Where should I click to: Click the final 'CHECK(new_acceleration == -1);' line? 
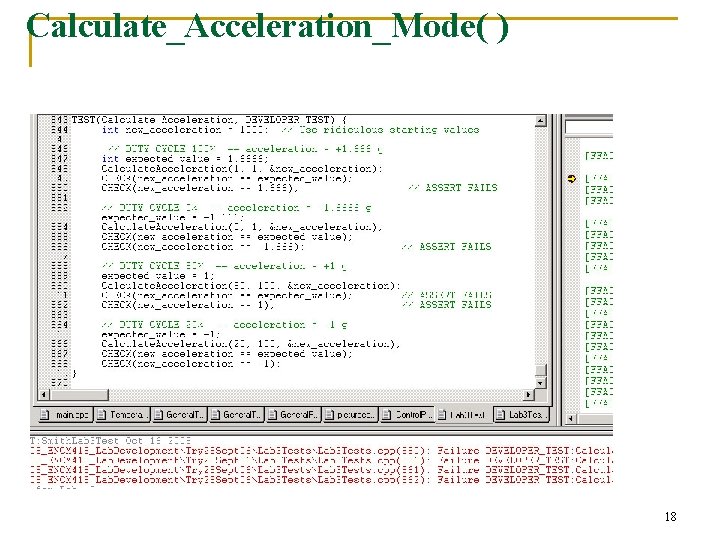click(x=191, y=364)
